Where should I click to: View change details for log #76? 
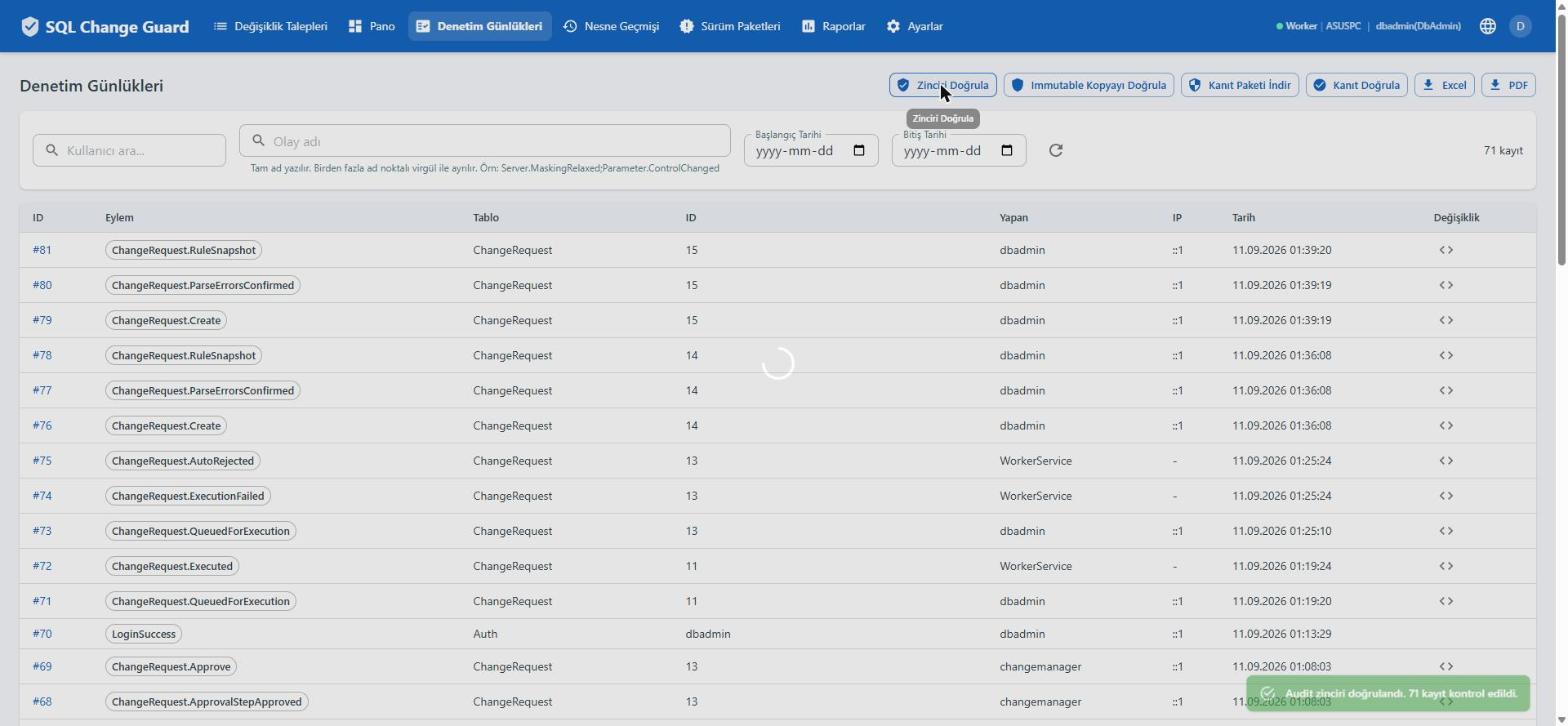click(x=1446, y=425)
